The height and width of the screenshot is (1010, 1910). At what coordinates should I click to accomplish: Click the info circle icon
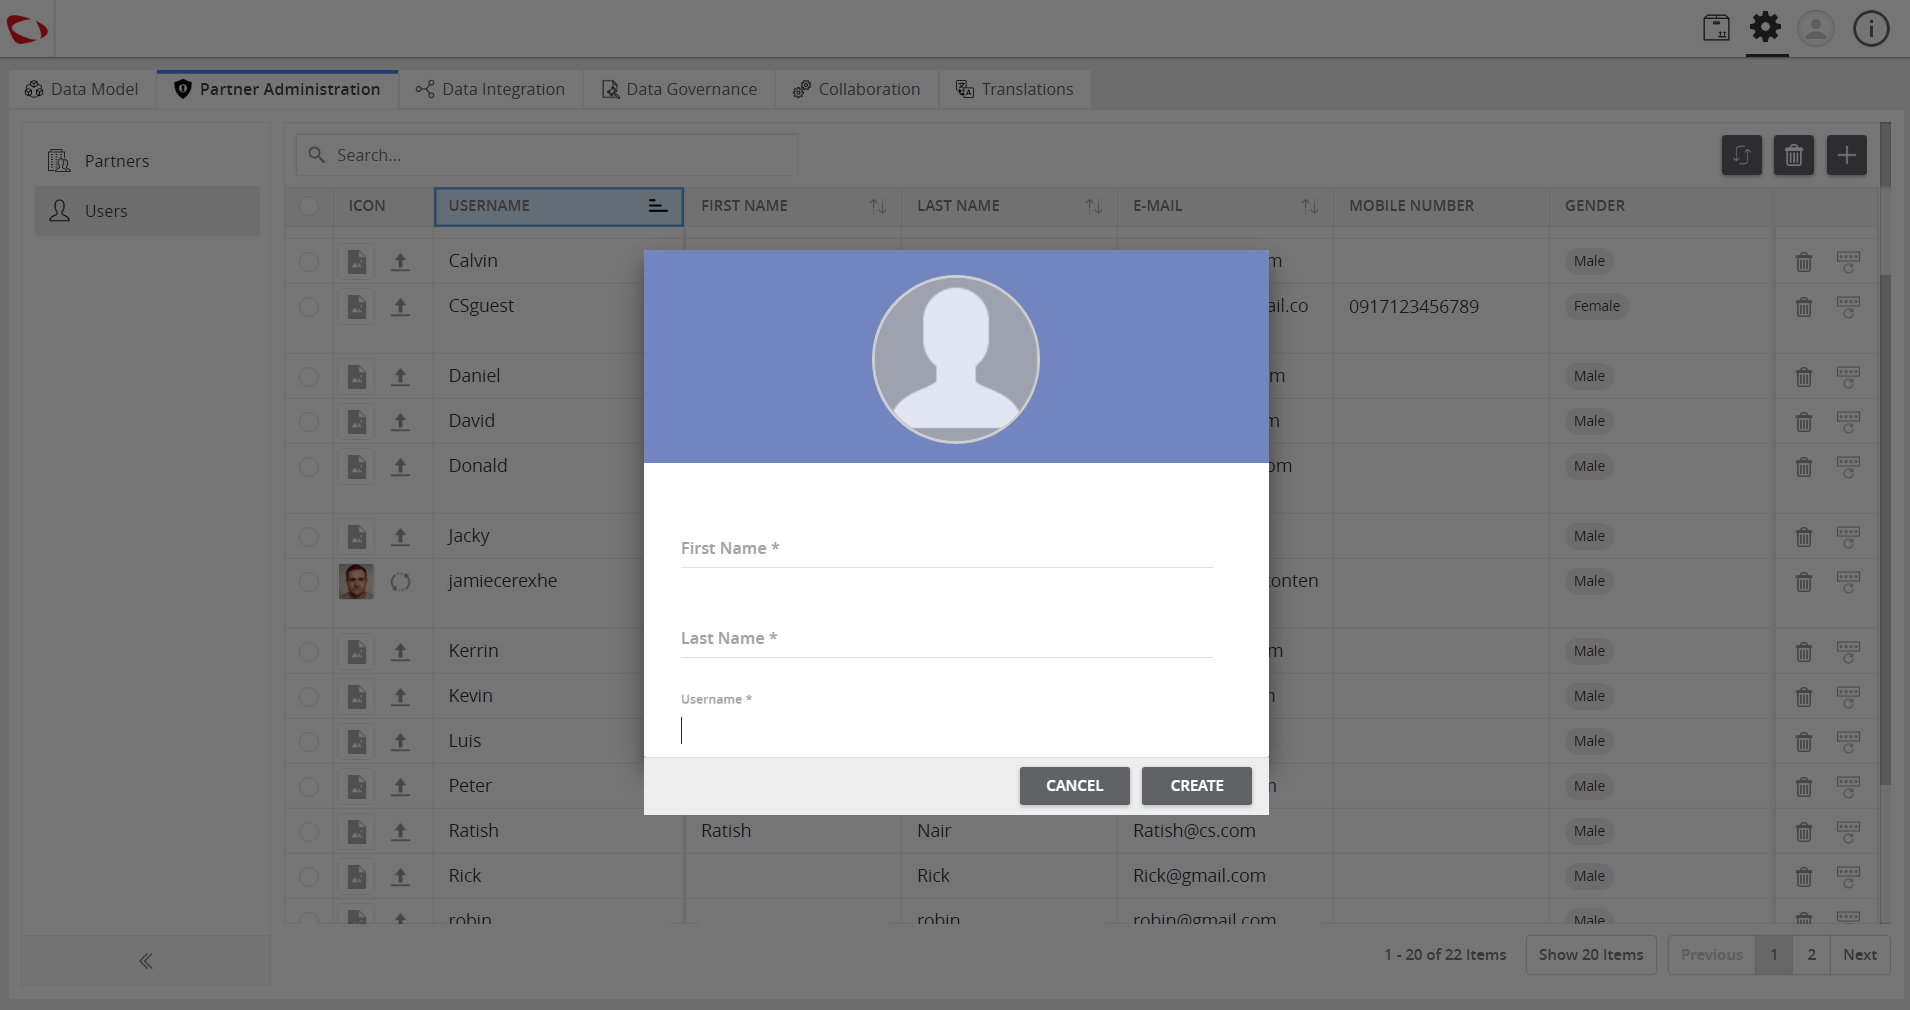tap(1871, 28)
